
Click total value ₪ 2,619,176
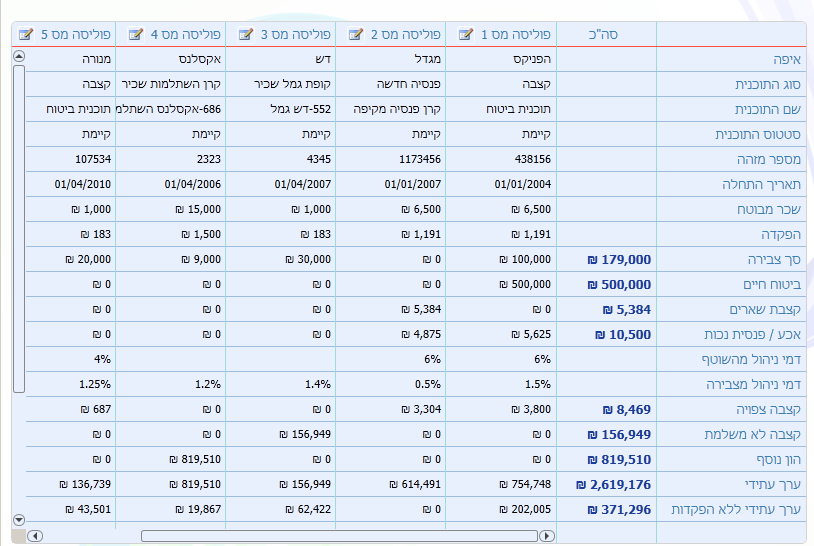[613, 484]
